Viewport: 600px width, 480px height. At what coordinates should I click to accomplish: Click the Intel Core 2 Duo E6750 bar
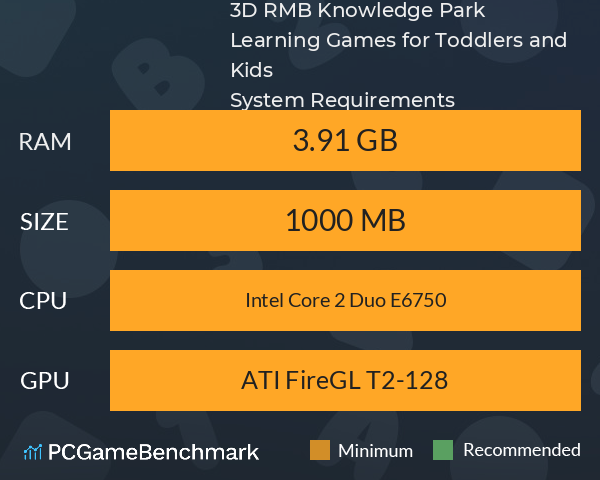click(x=345, y=300)
